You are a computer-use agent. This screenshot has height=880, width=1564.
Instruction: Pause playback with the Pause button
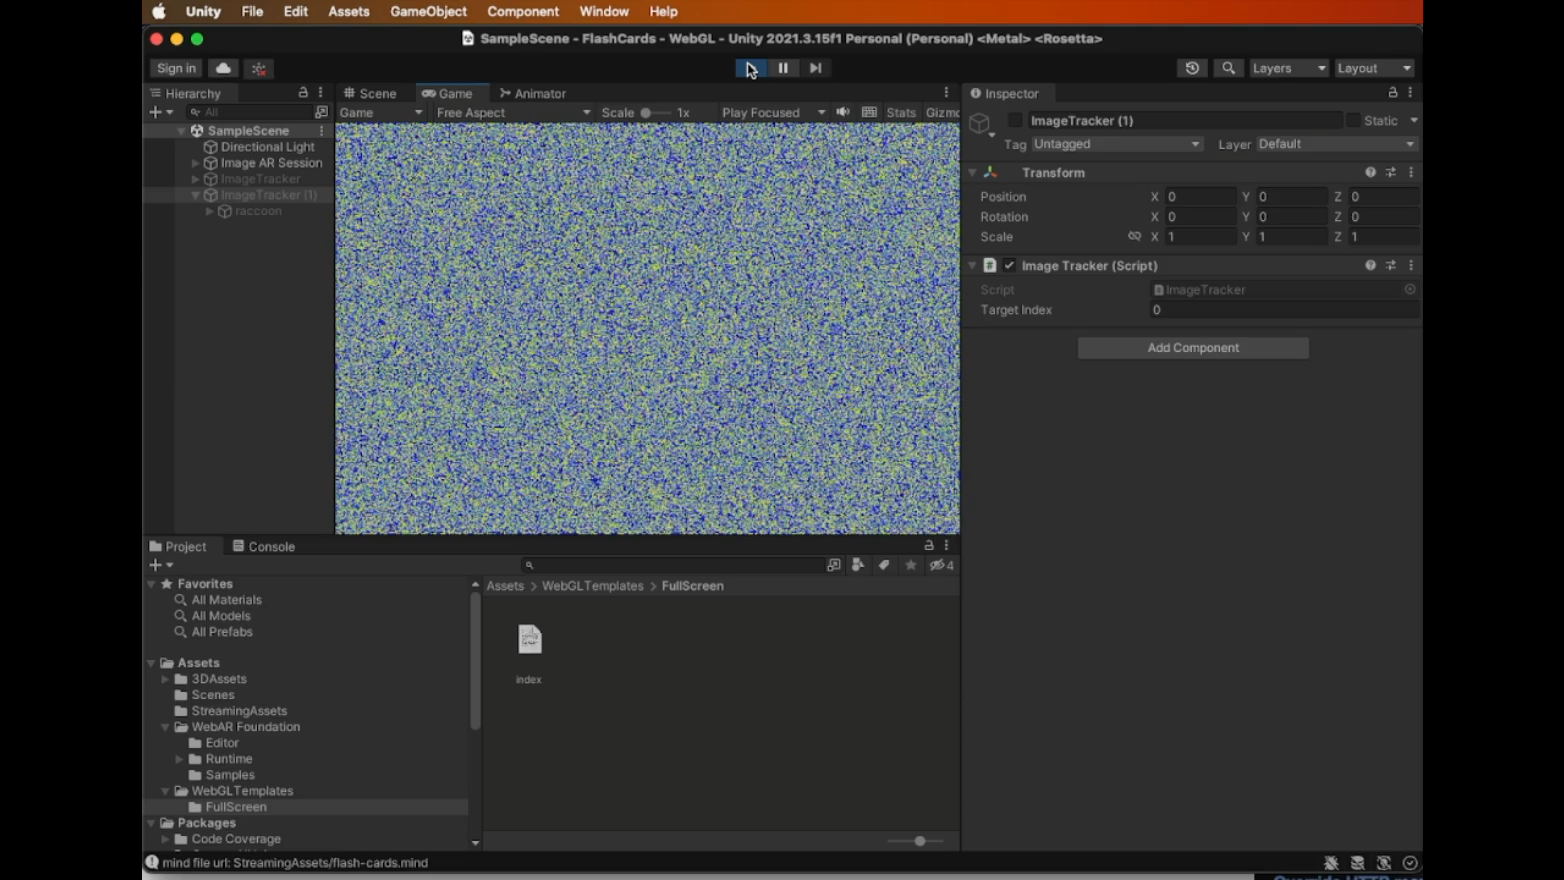pyautogui.click(x=783, y=68)
